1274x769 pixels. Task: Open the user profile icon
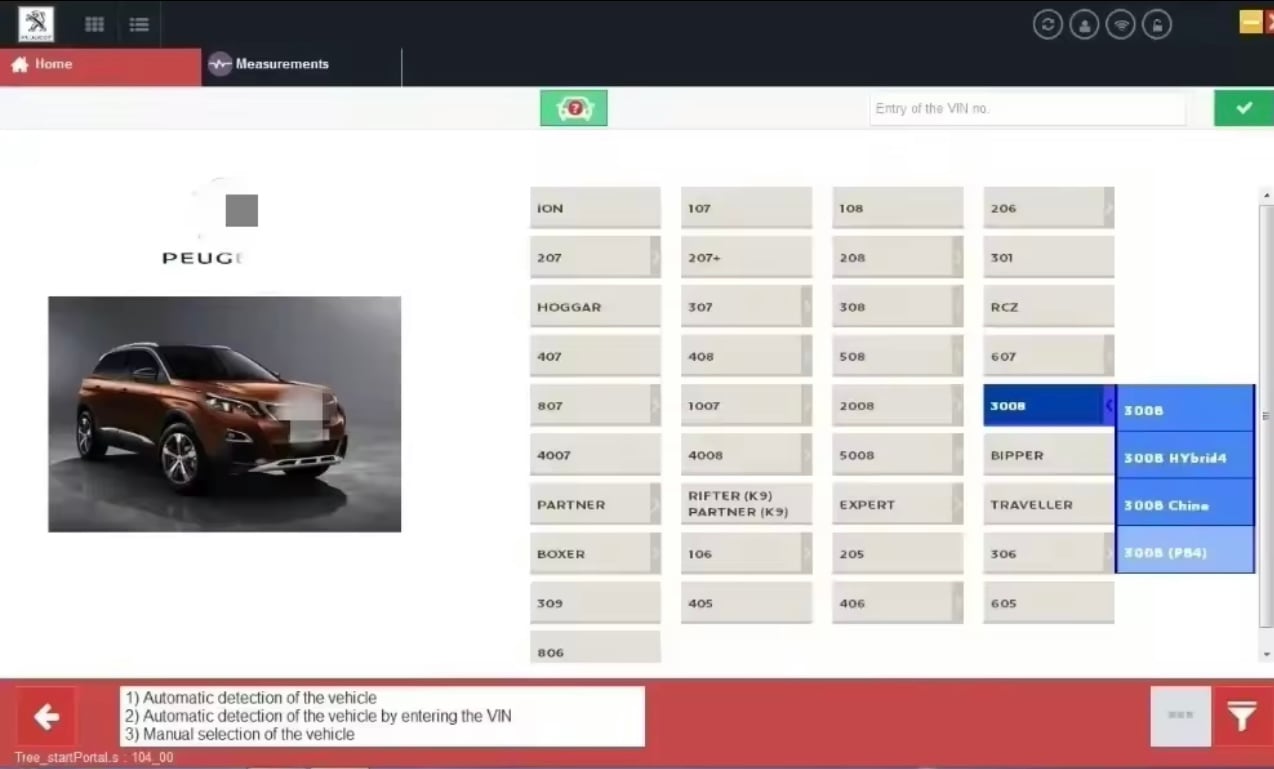pyautogui.click(x=1084, y=25)
